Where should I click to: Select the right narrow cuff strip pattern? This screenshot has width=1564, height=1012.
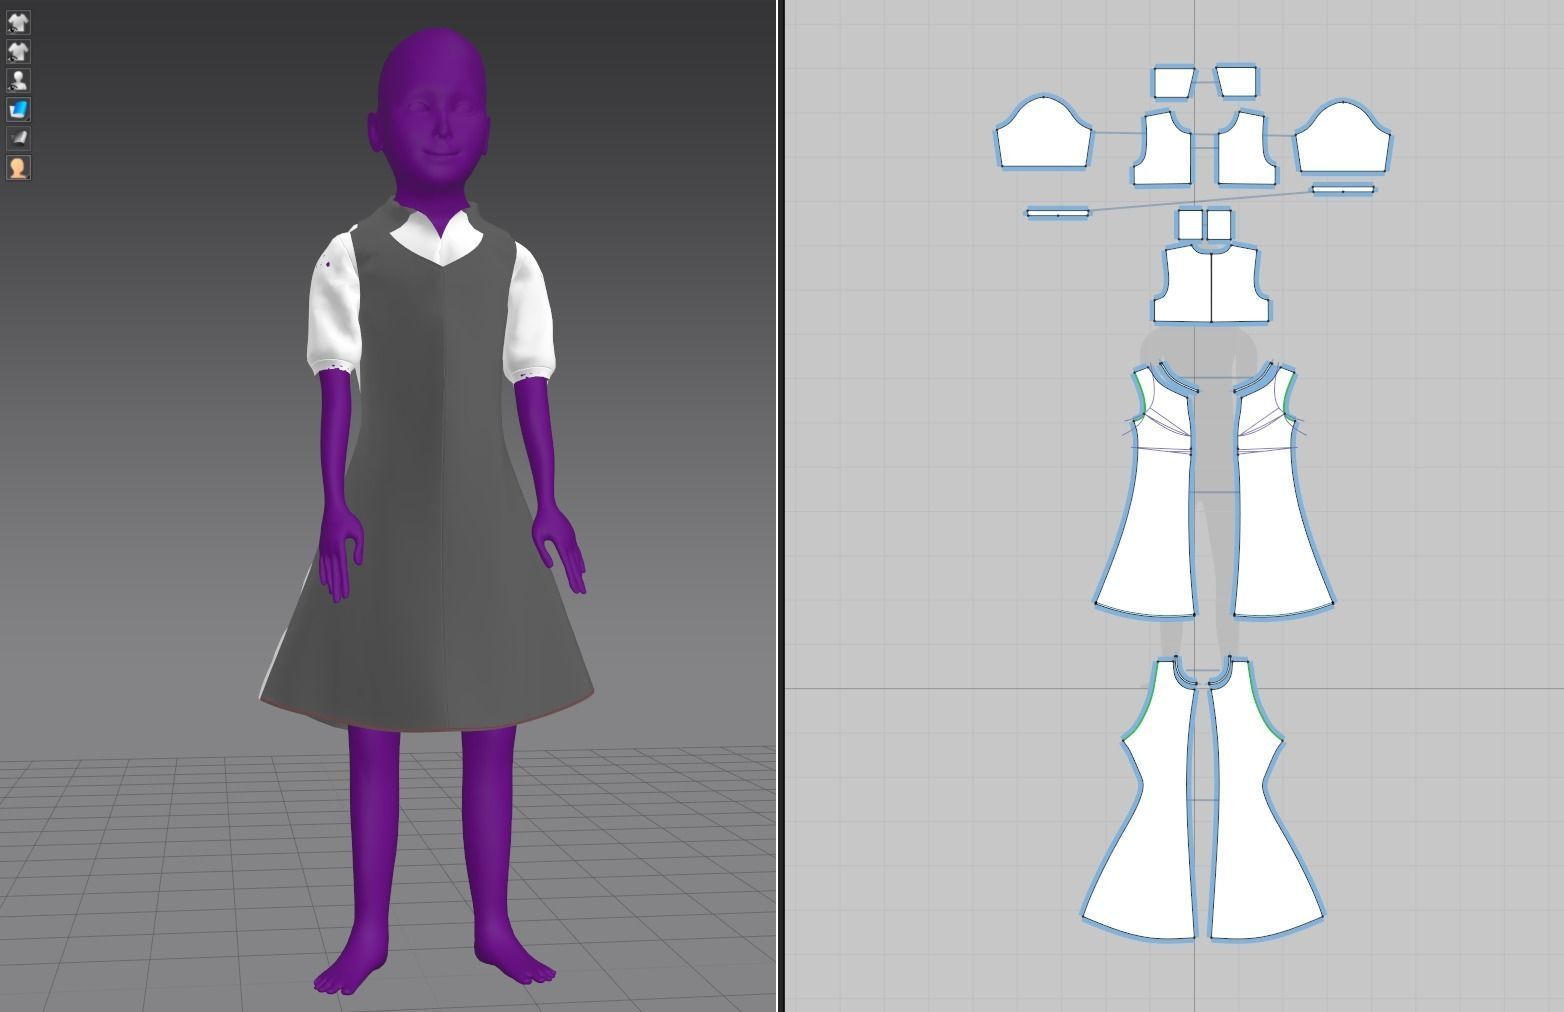coord(1343,189)
